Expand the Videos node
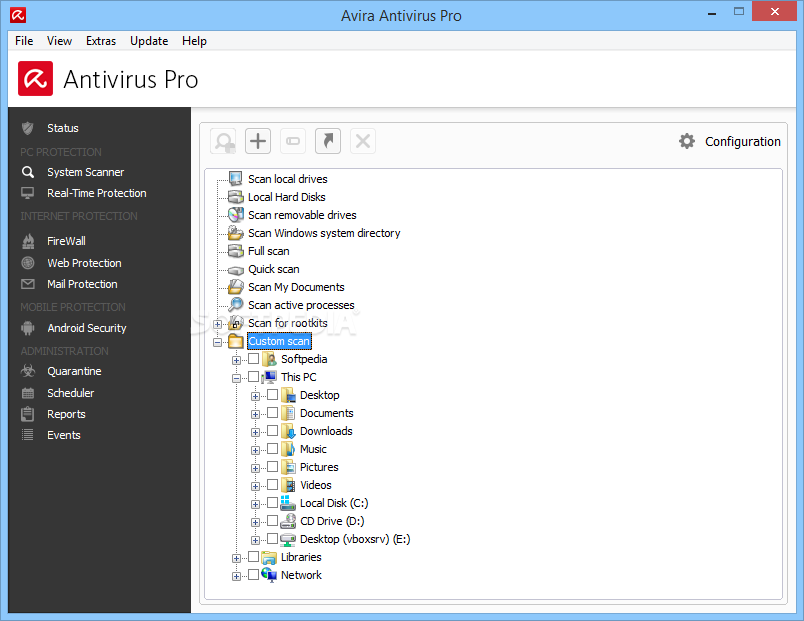The width and height of the screenshot is (804, 621). tap(255, 486)
